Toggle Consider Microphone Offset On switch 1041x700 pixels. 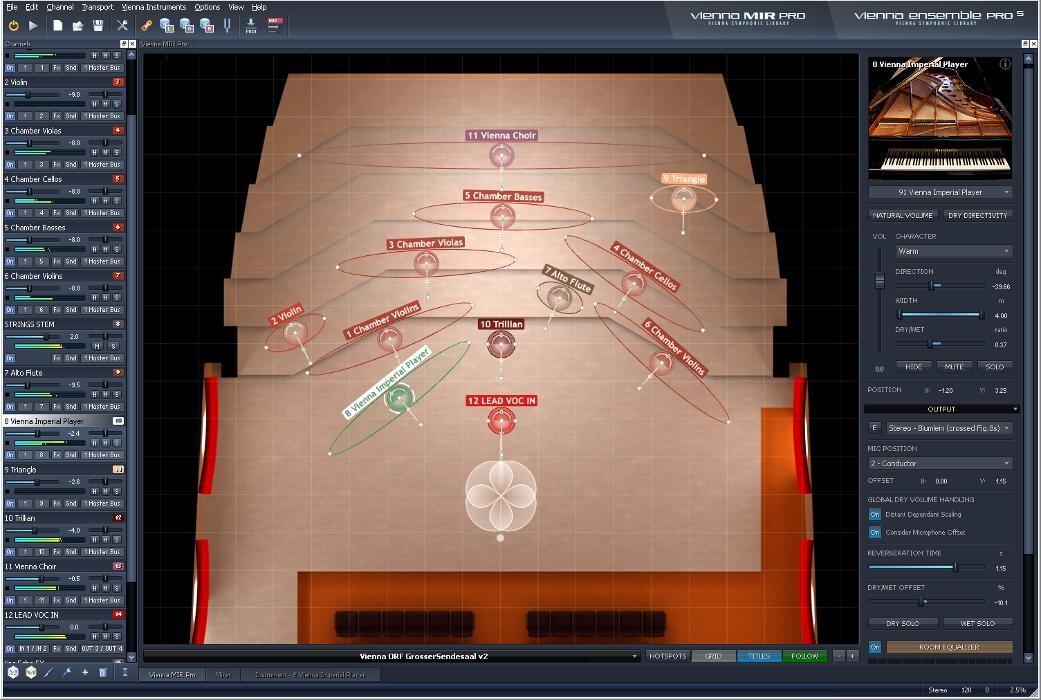tap(875, 532)
